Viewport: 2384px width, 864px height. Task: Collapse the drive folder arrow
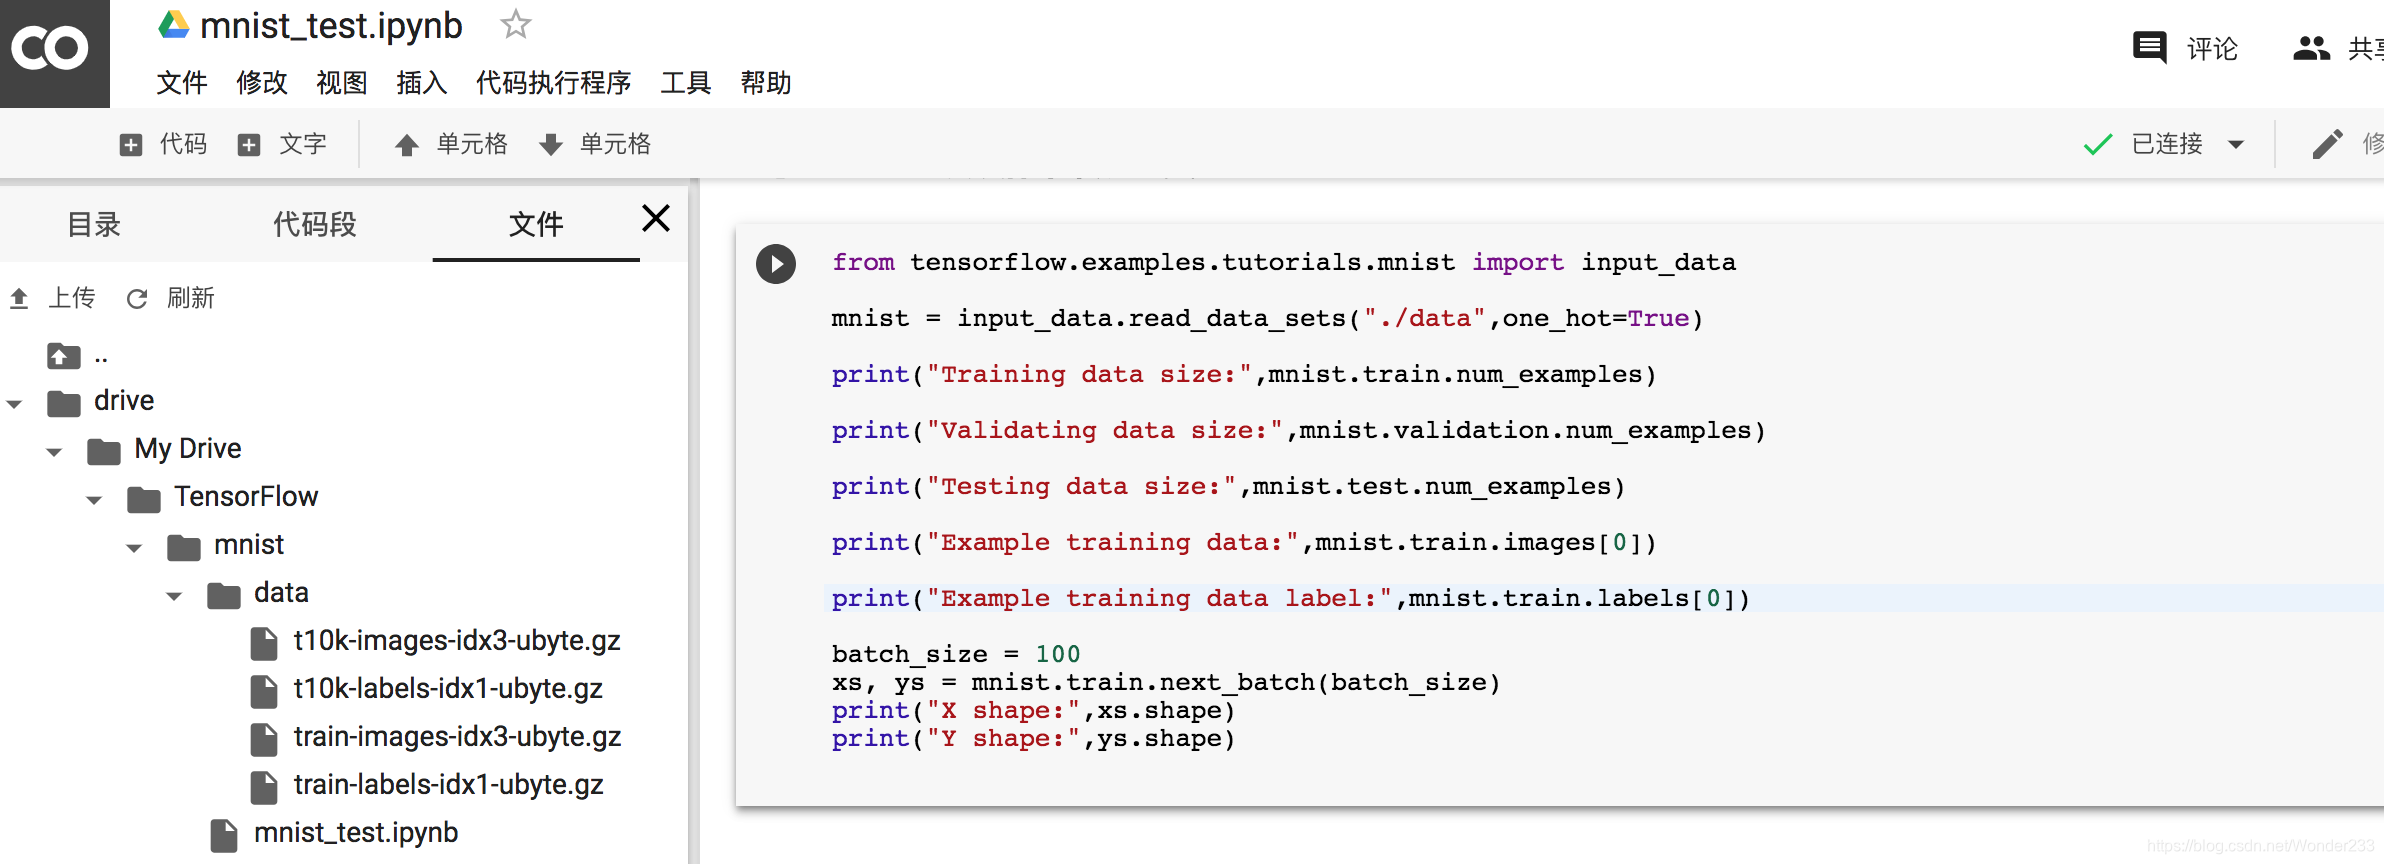15,404
